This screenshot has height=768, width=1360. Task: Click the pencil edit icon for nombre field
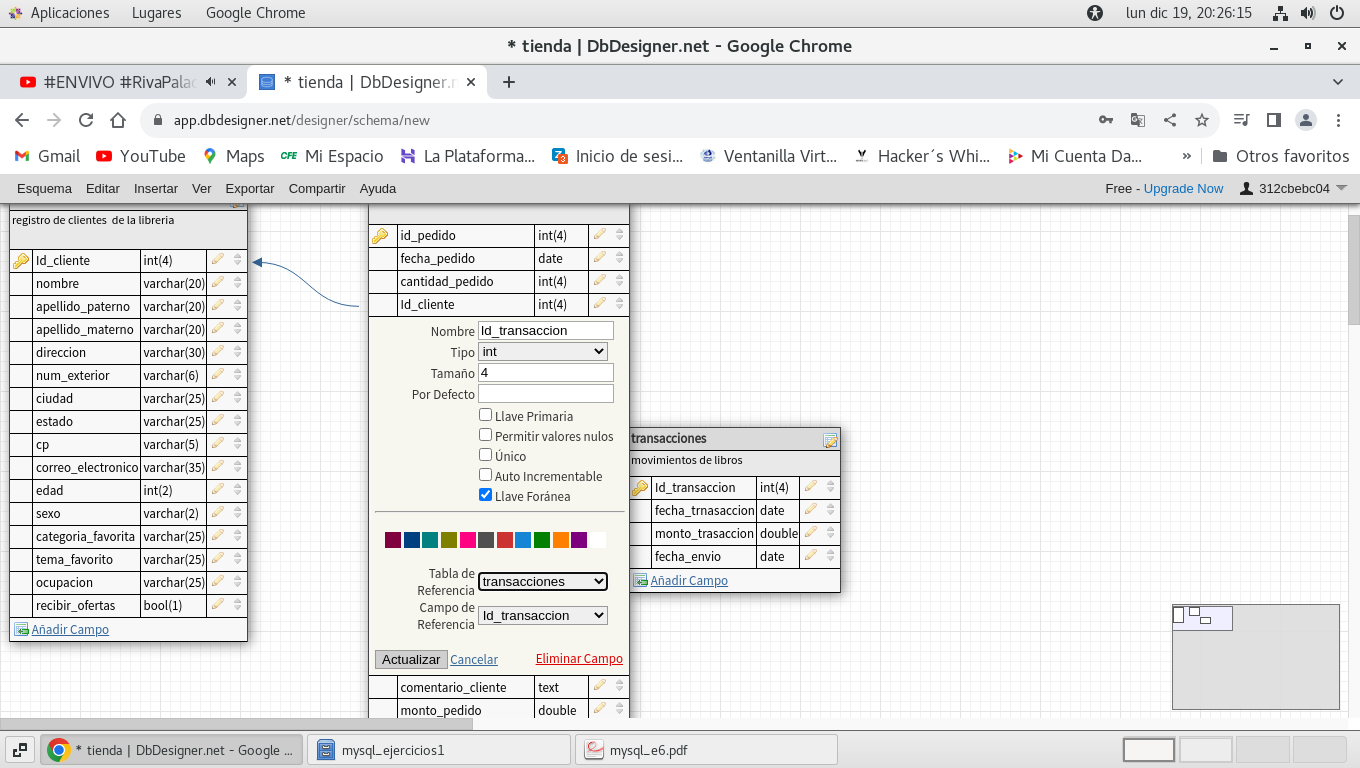point(217,283)
